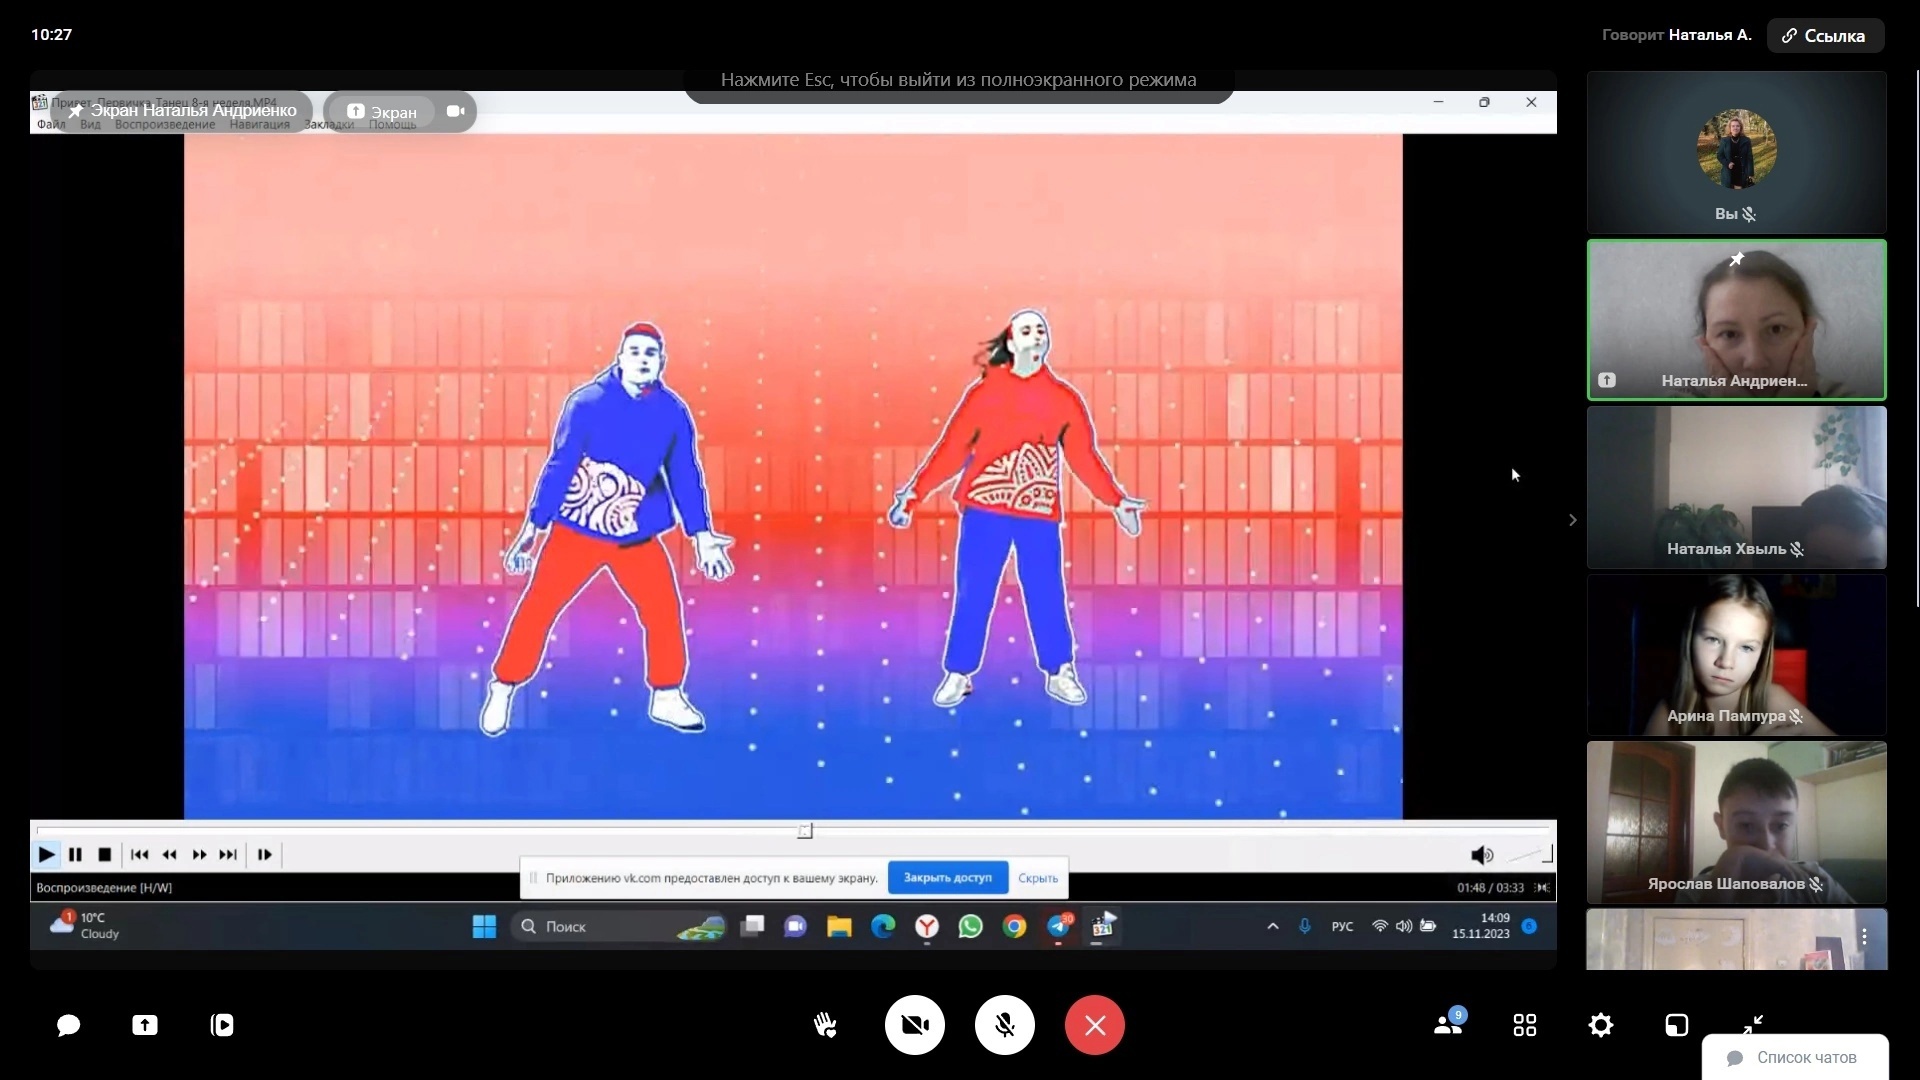Select the Наталья Андриенко video tile

1737,320
